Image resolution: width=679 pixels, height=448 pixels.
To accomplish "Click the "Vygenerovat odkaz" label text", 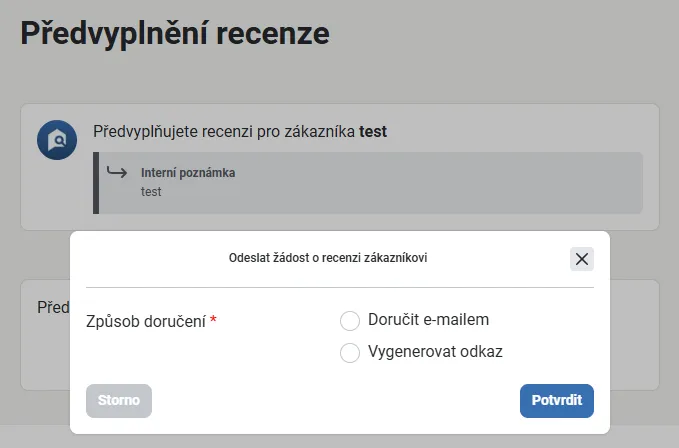I will [435, 352].
